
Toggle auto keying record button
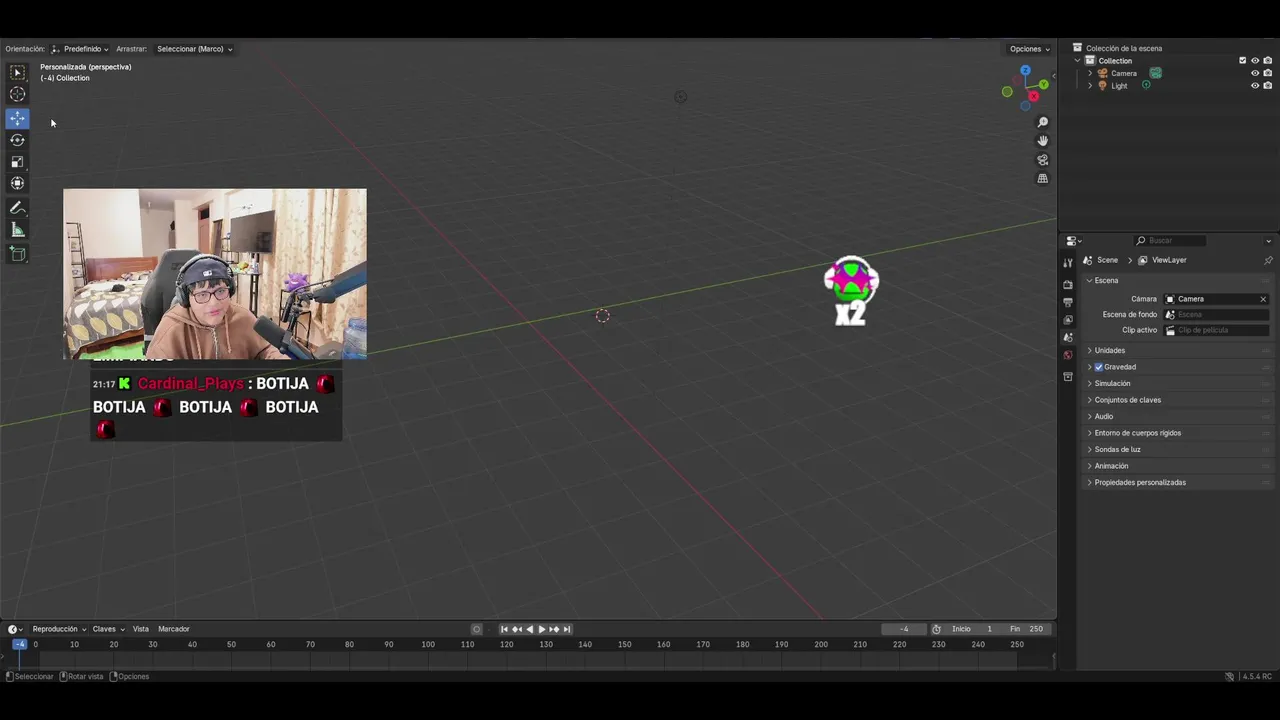click(476, 629)
